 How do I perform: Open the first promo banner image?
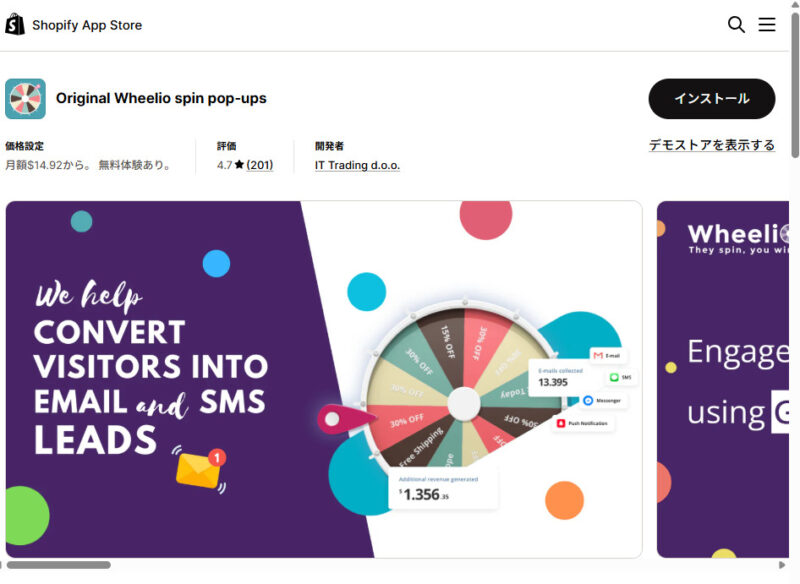[323, 379]
